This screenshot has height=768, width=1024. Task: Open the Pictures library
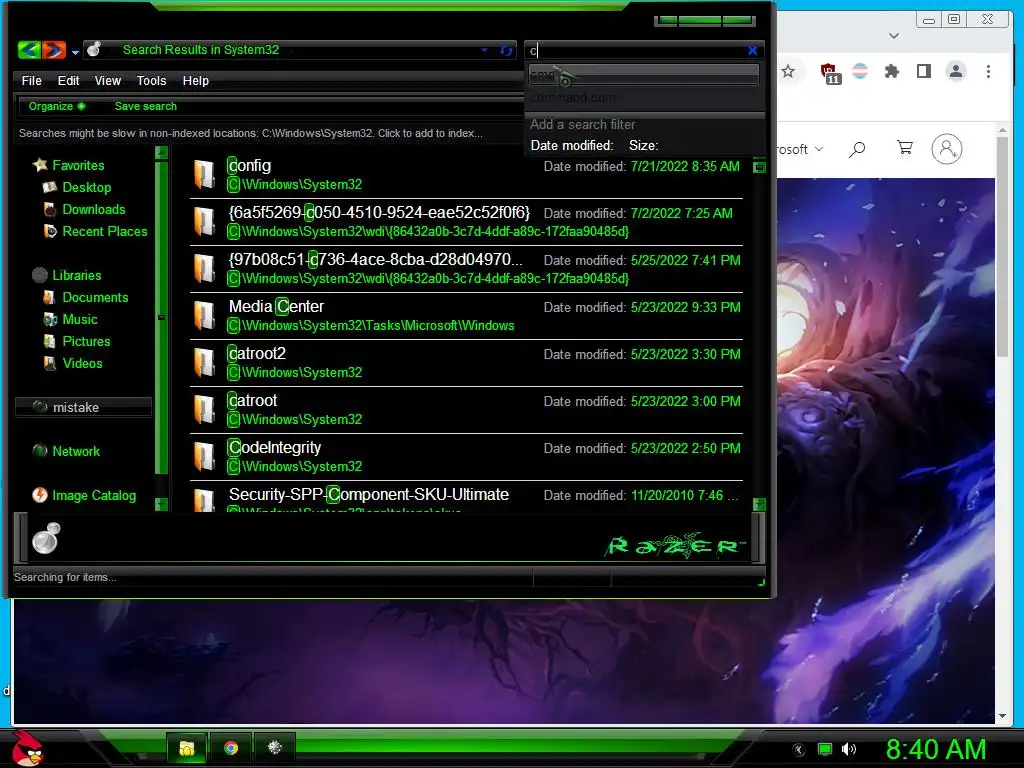86,342
